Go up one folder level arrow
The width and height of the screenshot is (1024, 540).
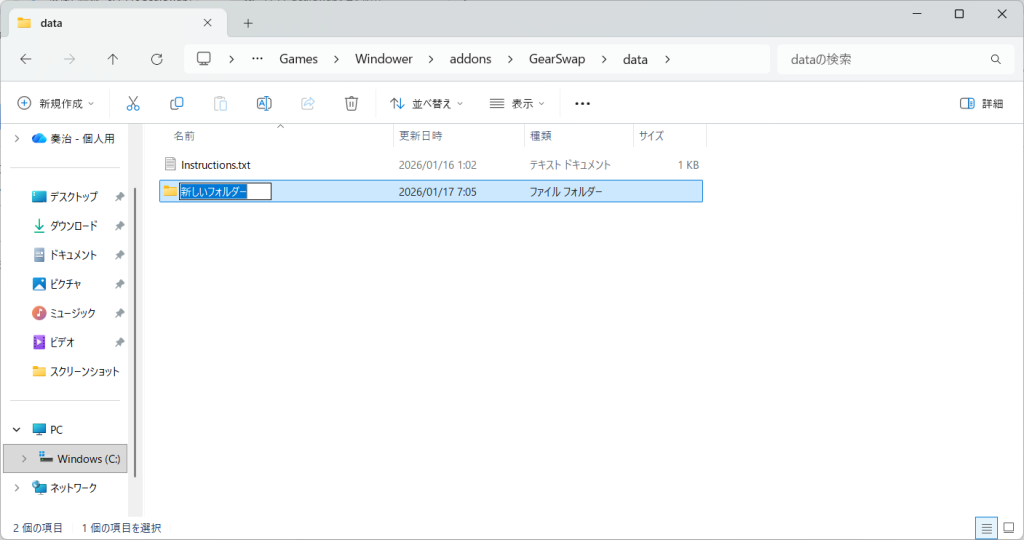[113, 59]
